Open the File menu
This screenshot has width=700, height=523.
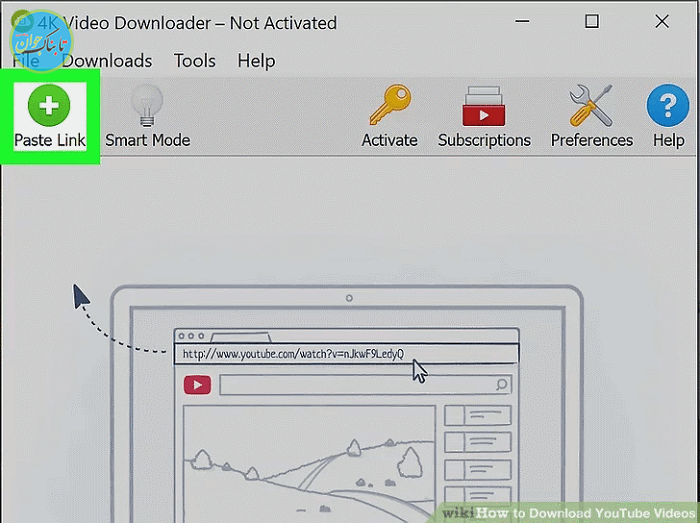pos(26,61)
